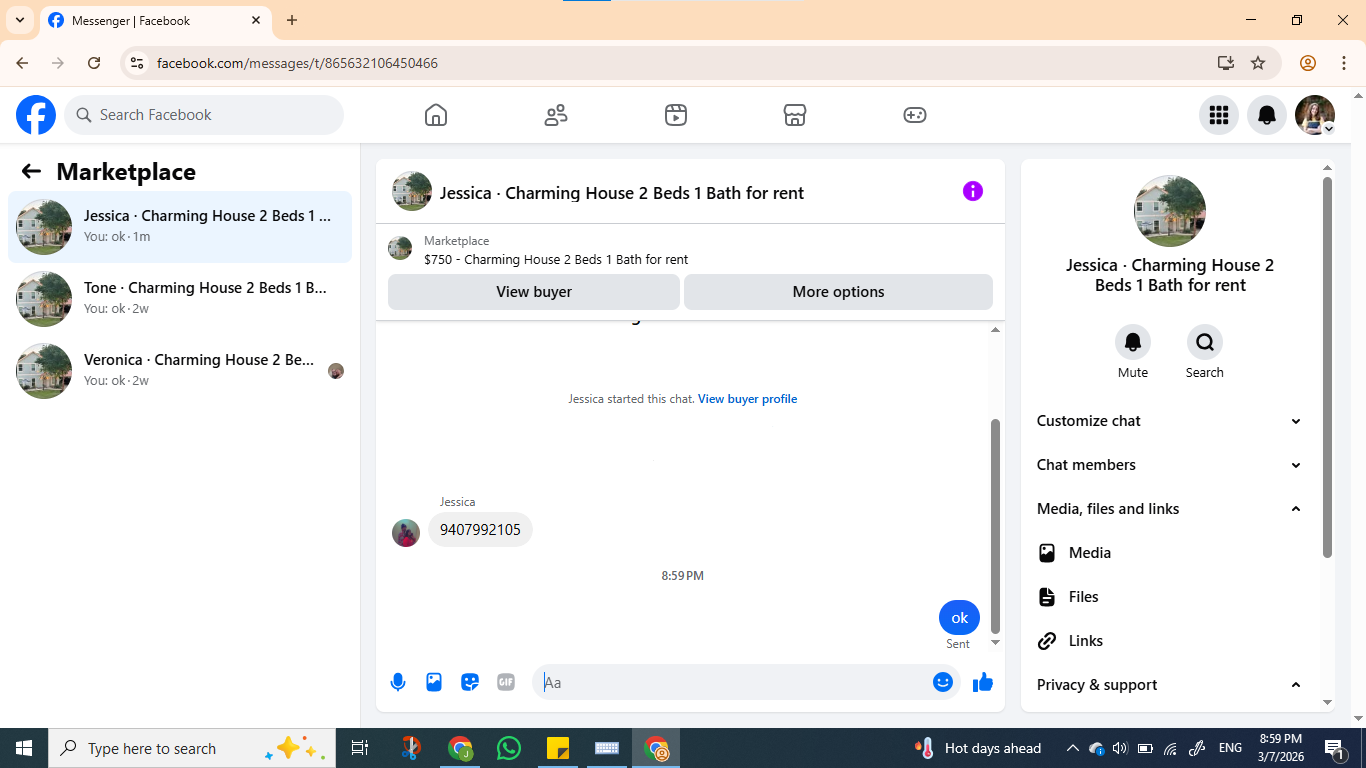Image resolution: width=1366 pixels, height=768 pixels.
Task: Open Jessica conversation in chat list
Action: (x=180, y=227)
